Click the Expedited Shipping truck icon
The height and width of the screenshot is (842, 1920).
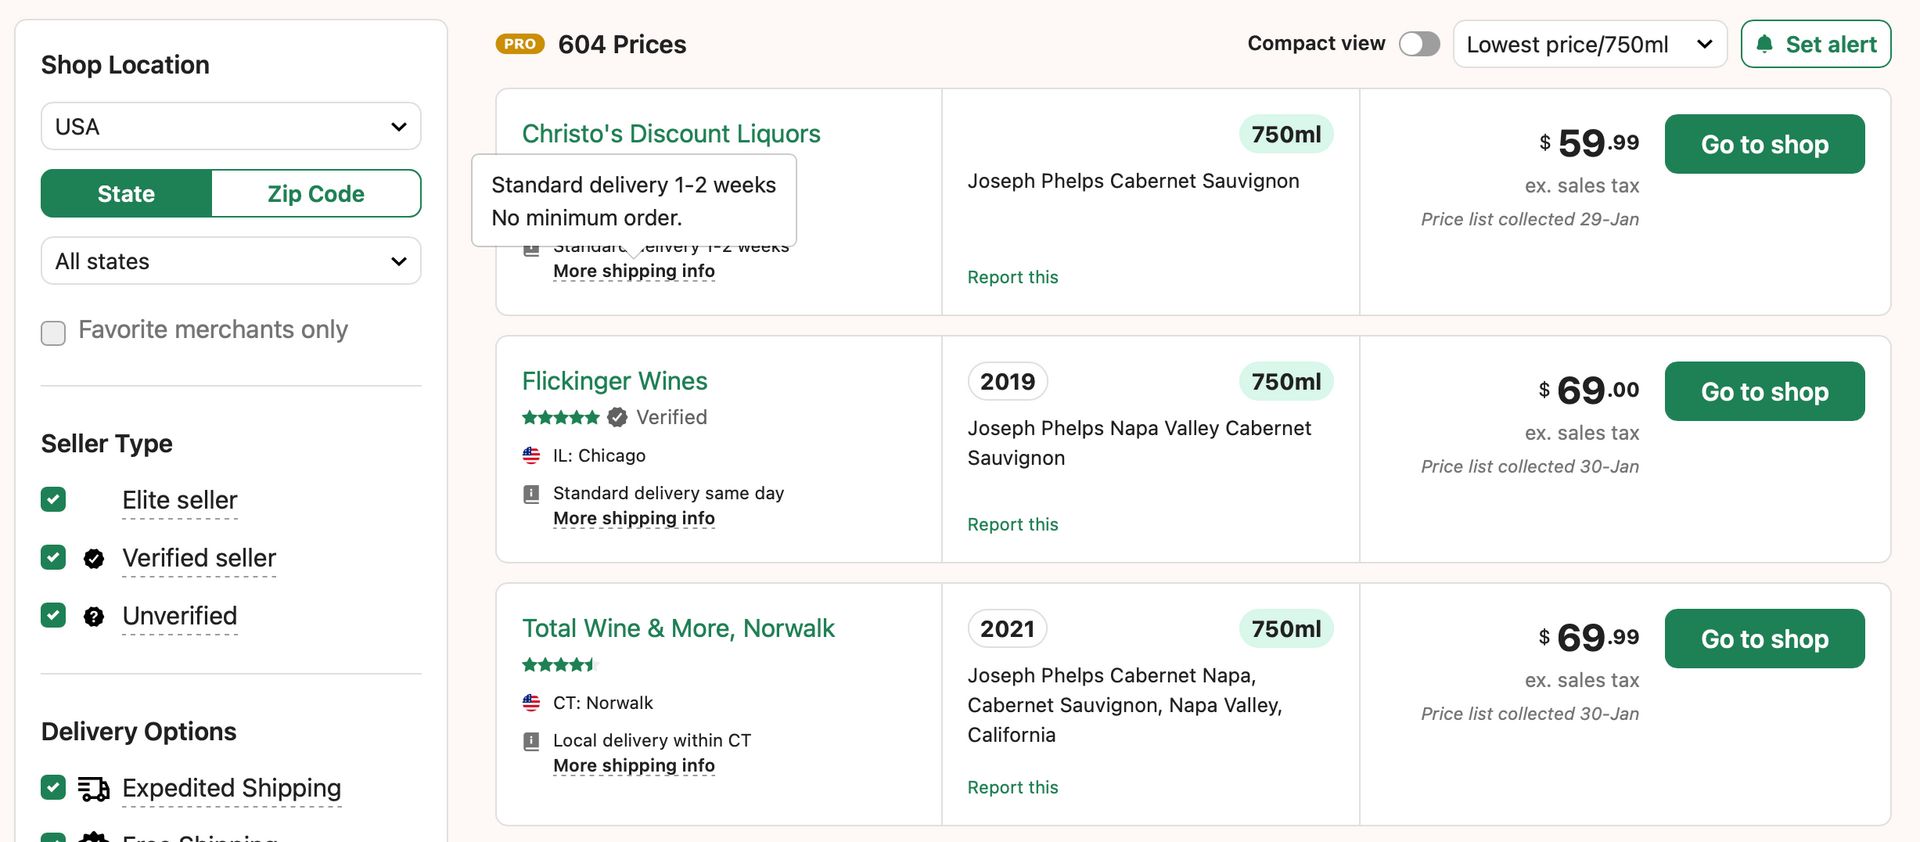click(x=94, y=789)
